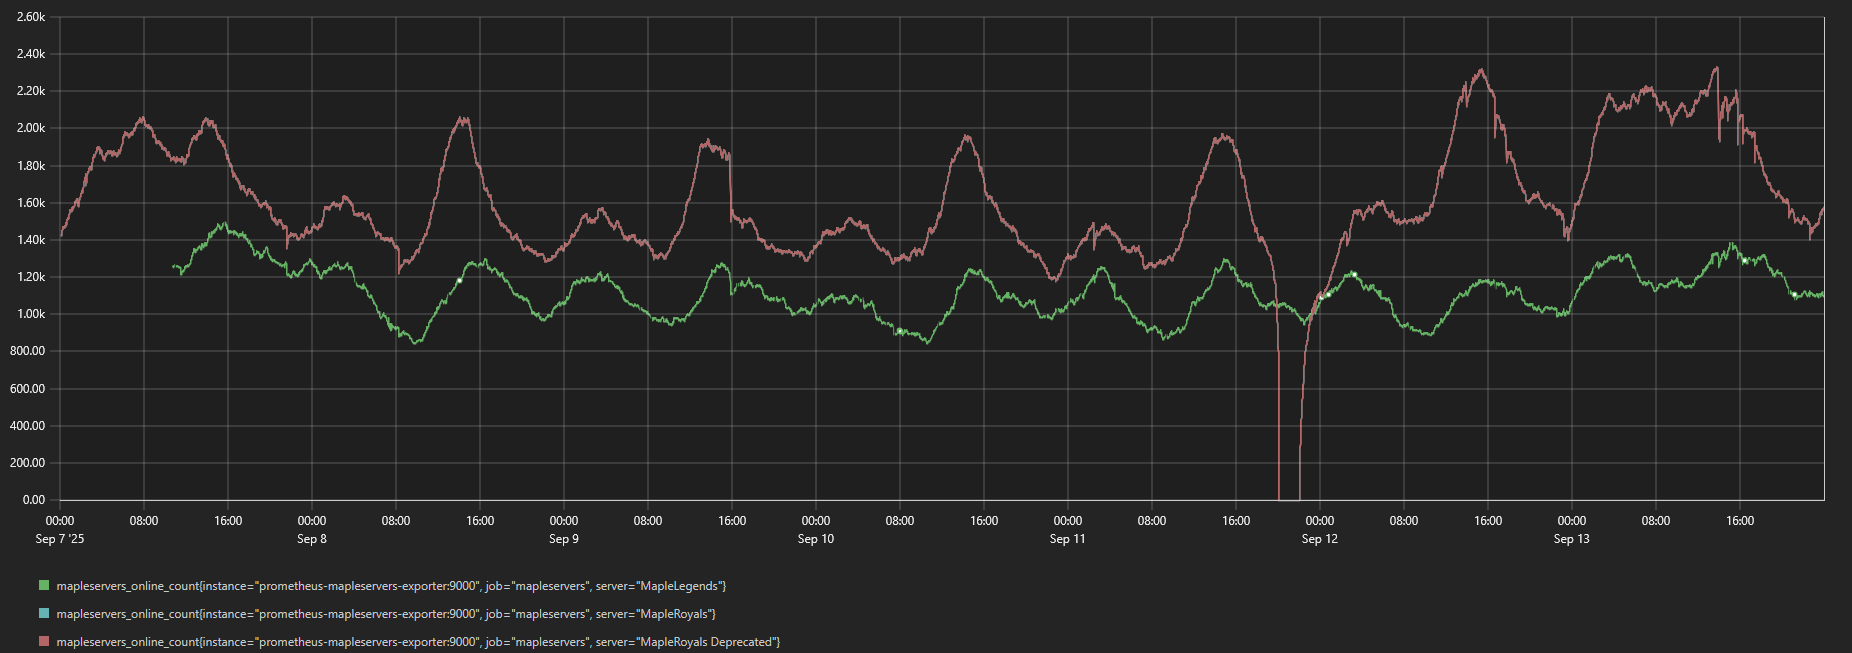The height and width of the screenshot is (653, 1852).
Task: Click white marker on green line at Sep 10 08:00
Action: 900,330
